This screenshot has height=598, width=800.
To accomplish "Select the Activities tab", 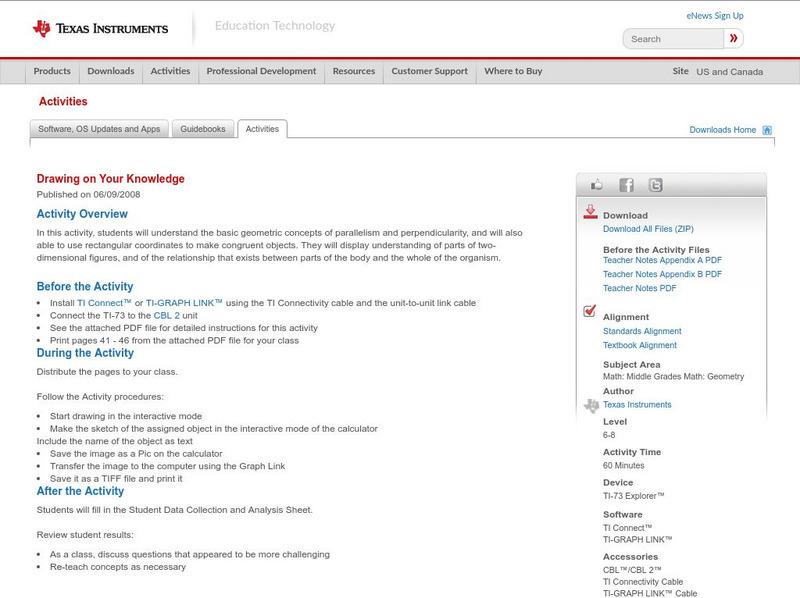I will click(262, 129).
